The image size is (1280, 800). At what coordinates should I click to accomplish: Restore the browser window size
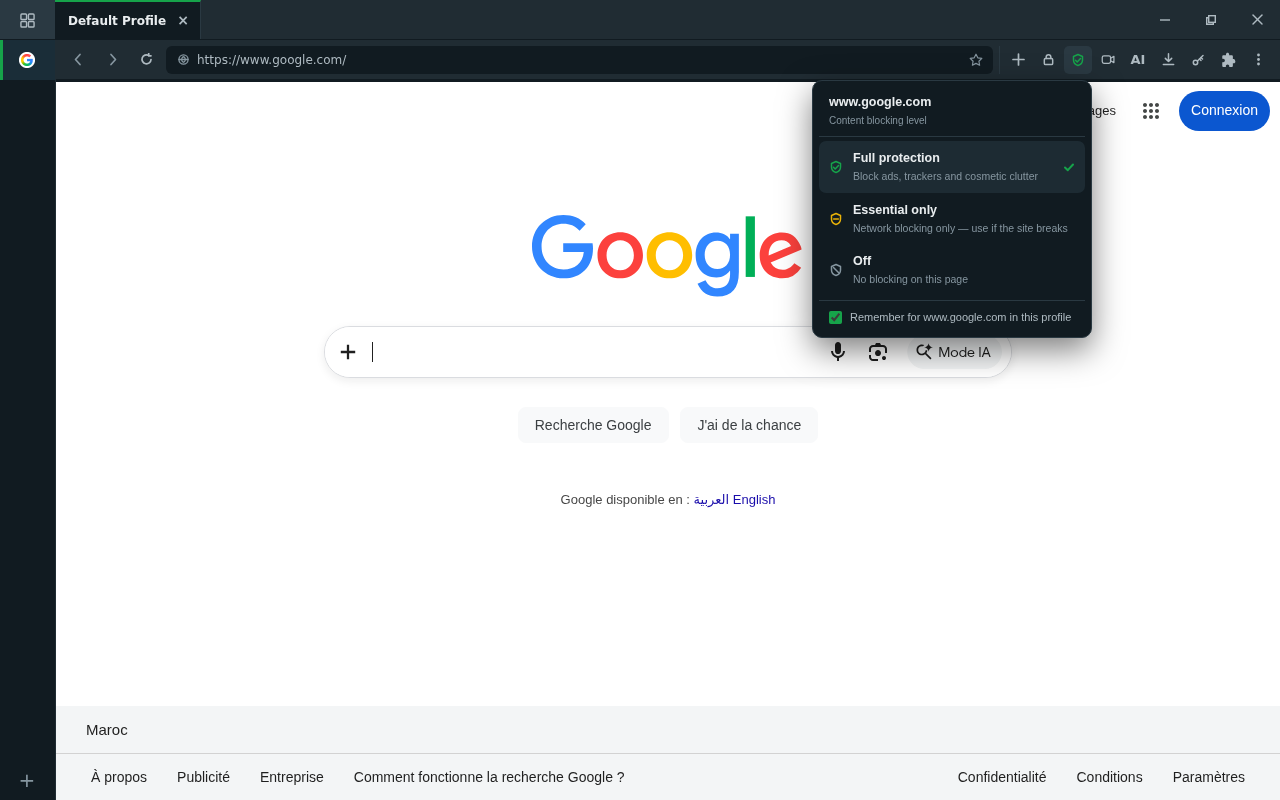click(1211, 20)
